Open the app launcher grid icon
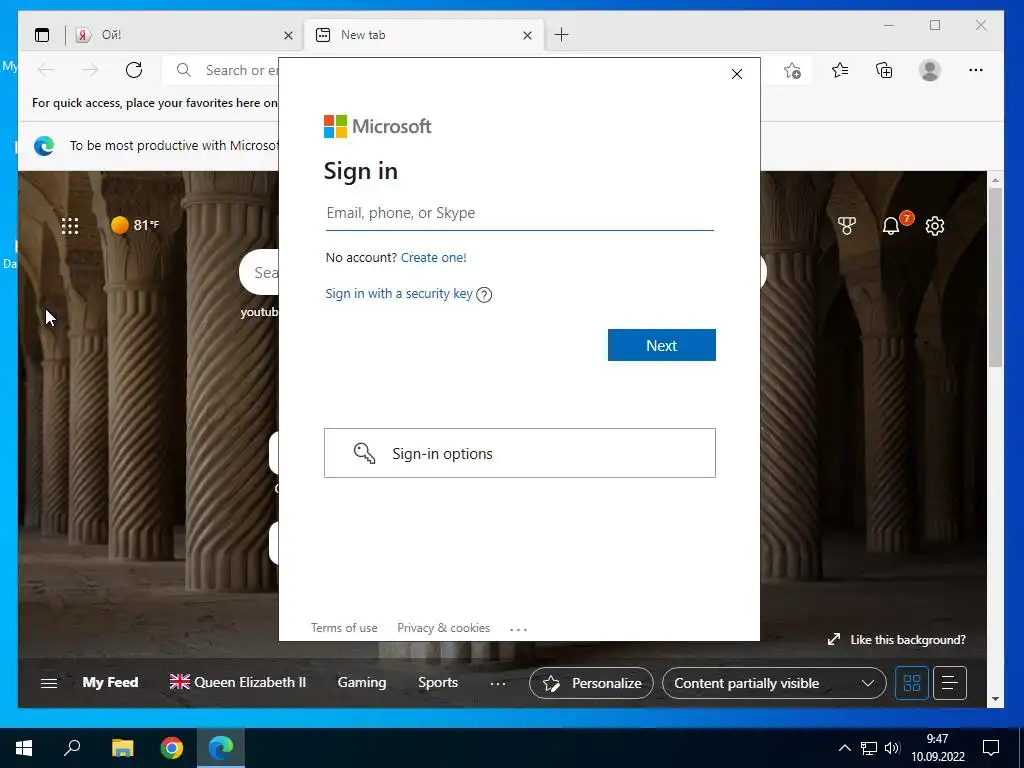 point(70,226)
